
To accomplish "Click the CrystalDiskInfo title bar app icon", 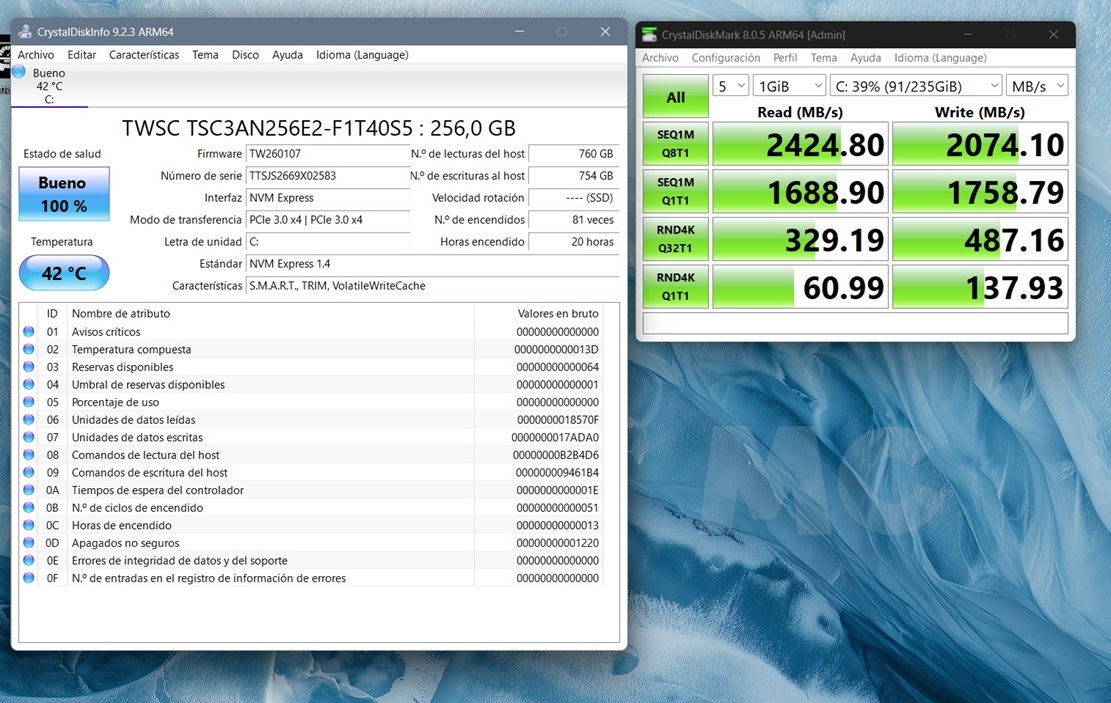I will 25,32.
